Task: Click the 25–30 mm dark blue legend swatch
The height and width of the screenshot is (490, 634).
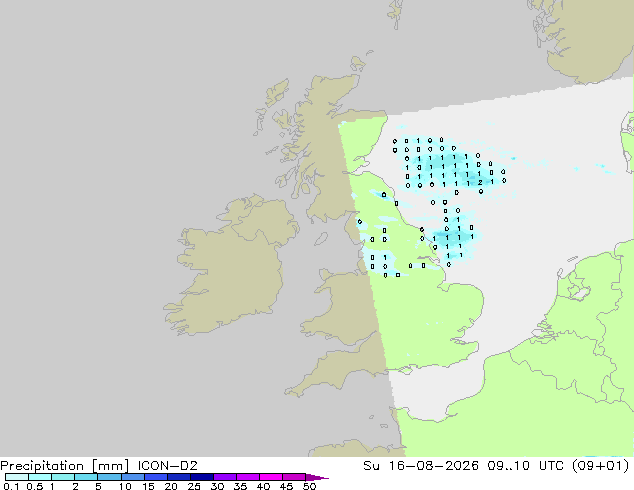Action: click(x=201, y=477)
